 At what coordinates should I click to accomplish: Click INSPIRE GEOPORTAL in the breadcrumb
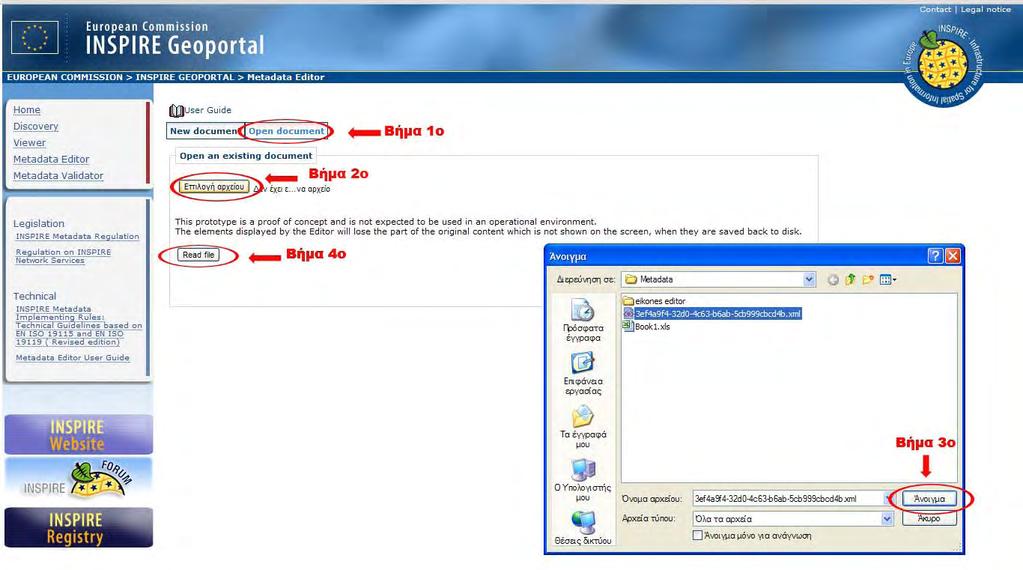coord(185,77)
